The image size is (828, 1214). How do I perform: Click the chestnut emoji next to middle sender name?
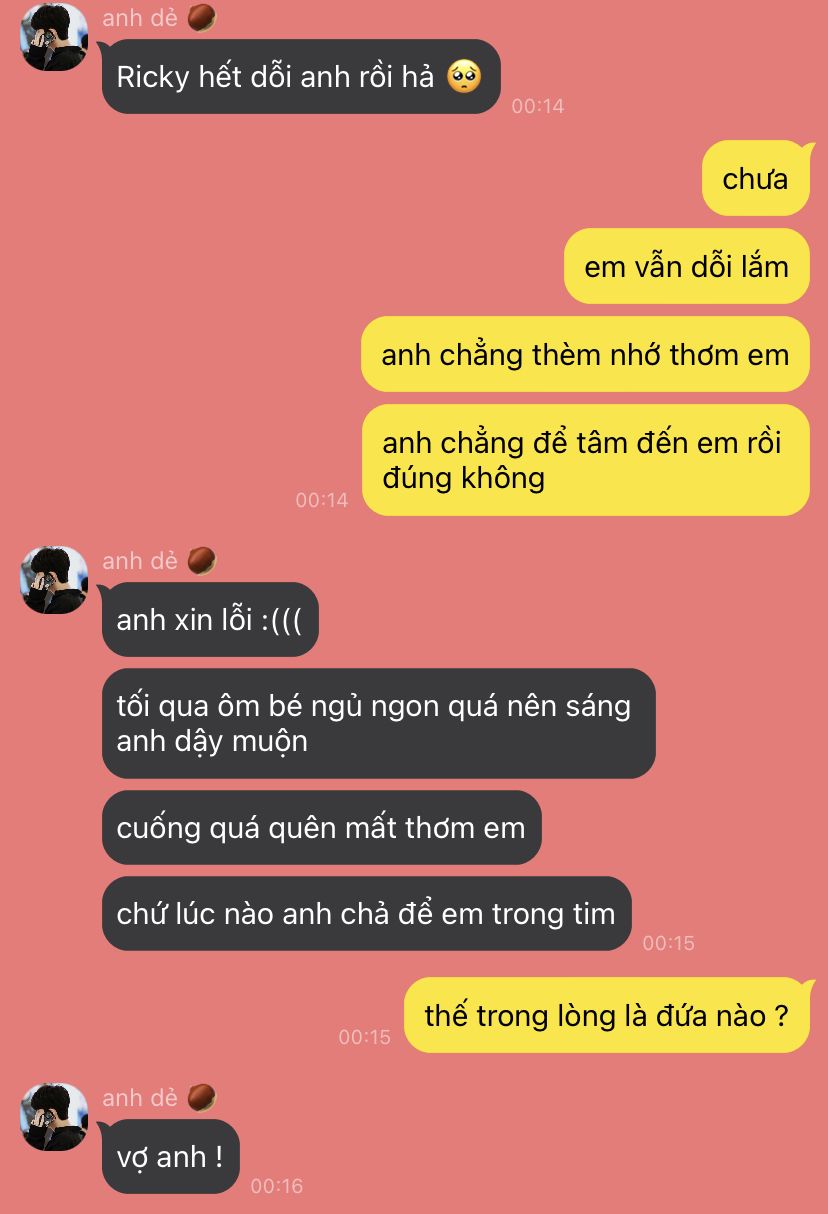202,561
